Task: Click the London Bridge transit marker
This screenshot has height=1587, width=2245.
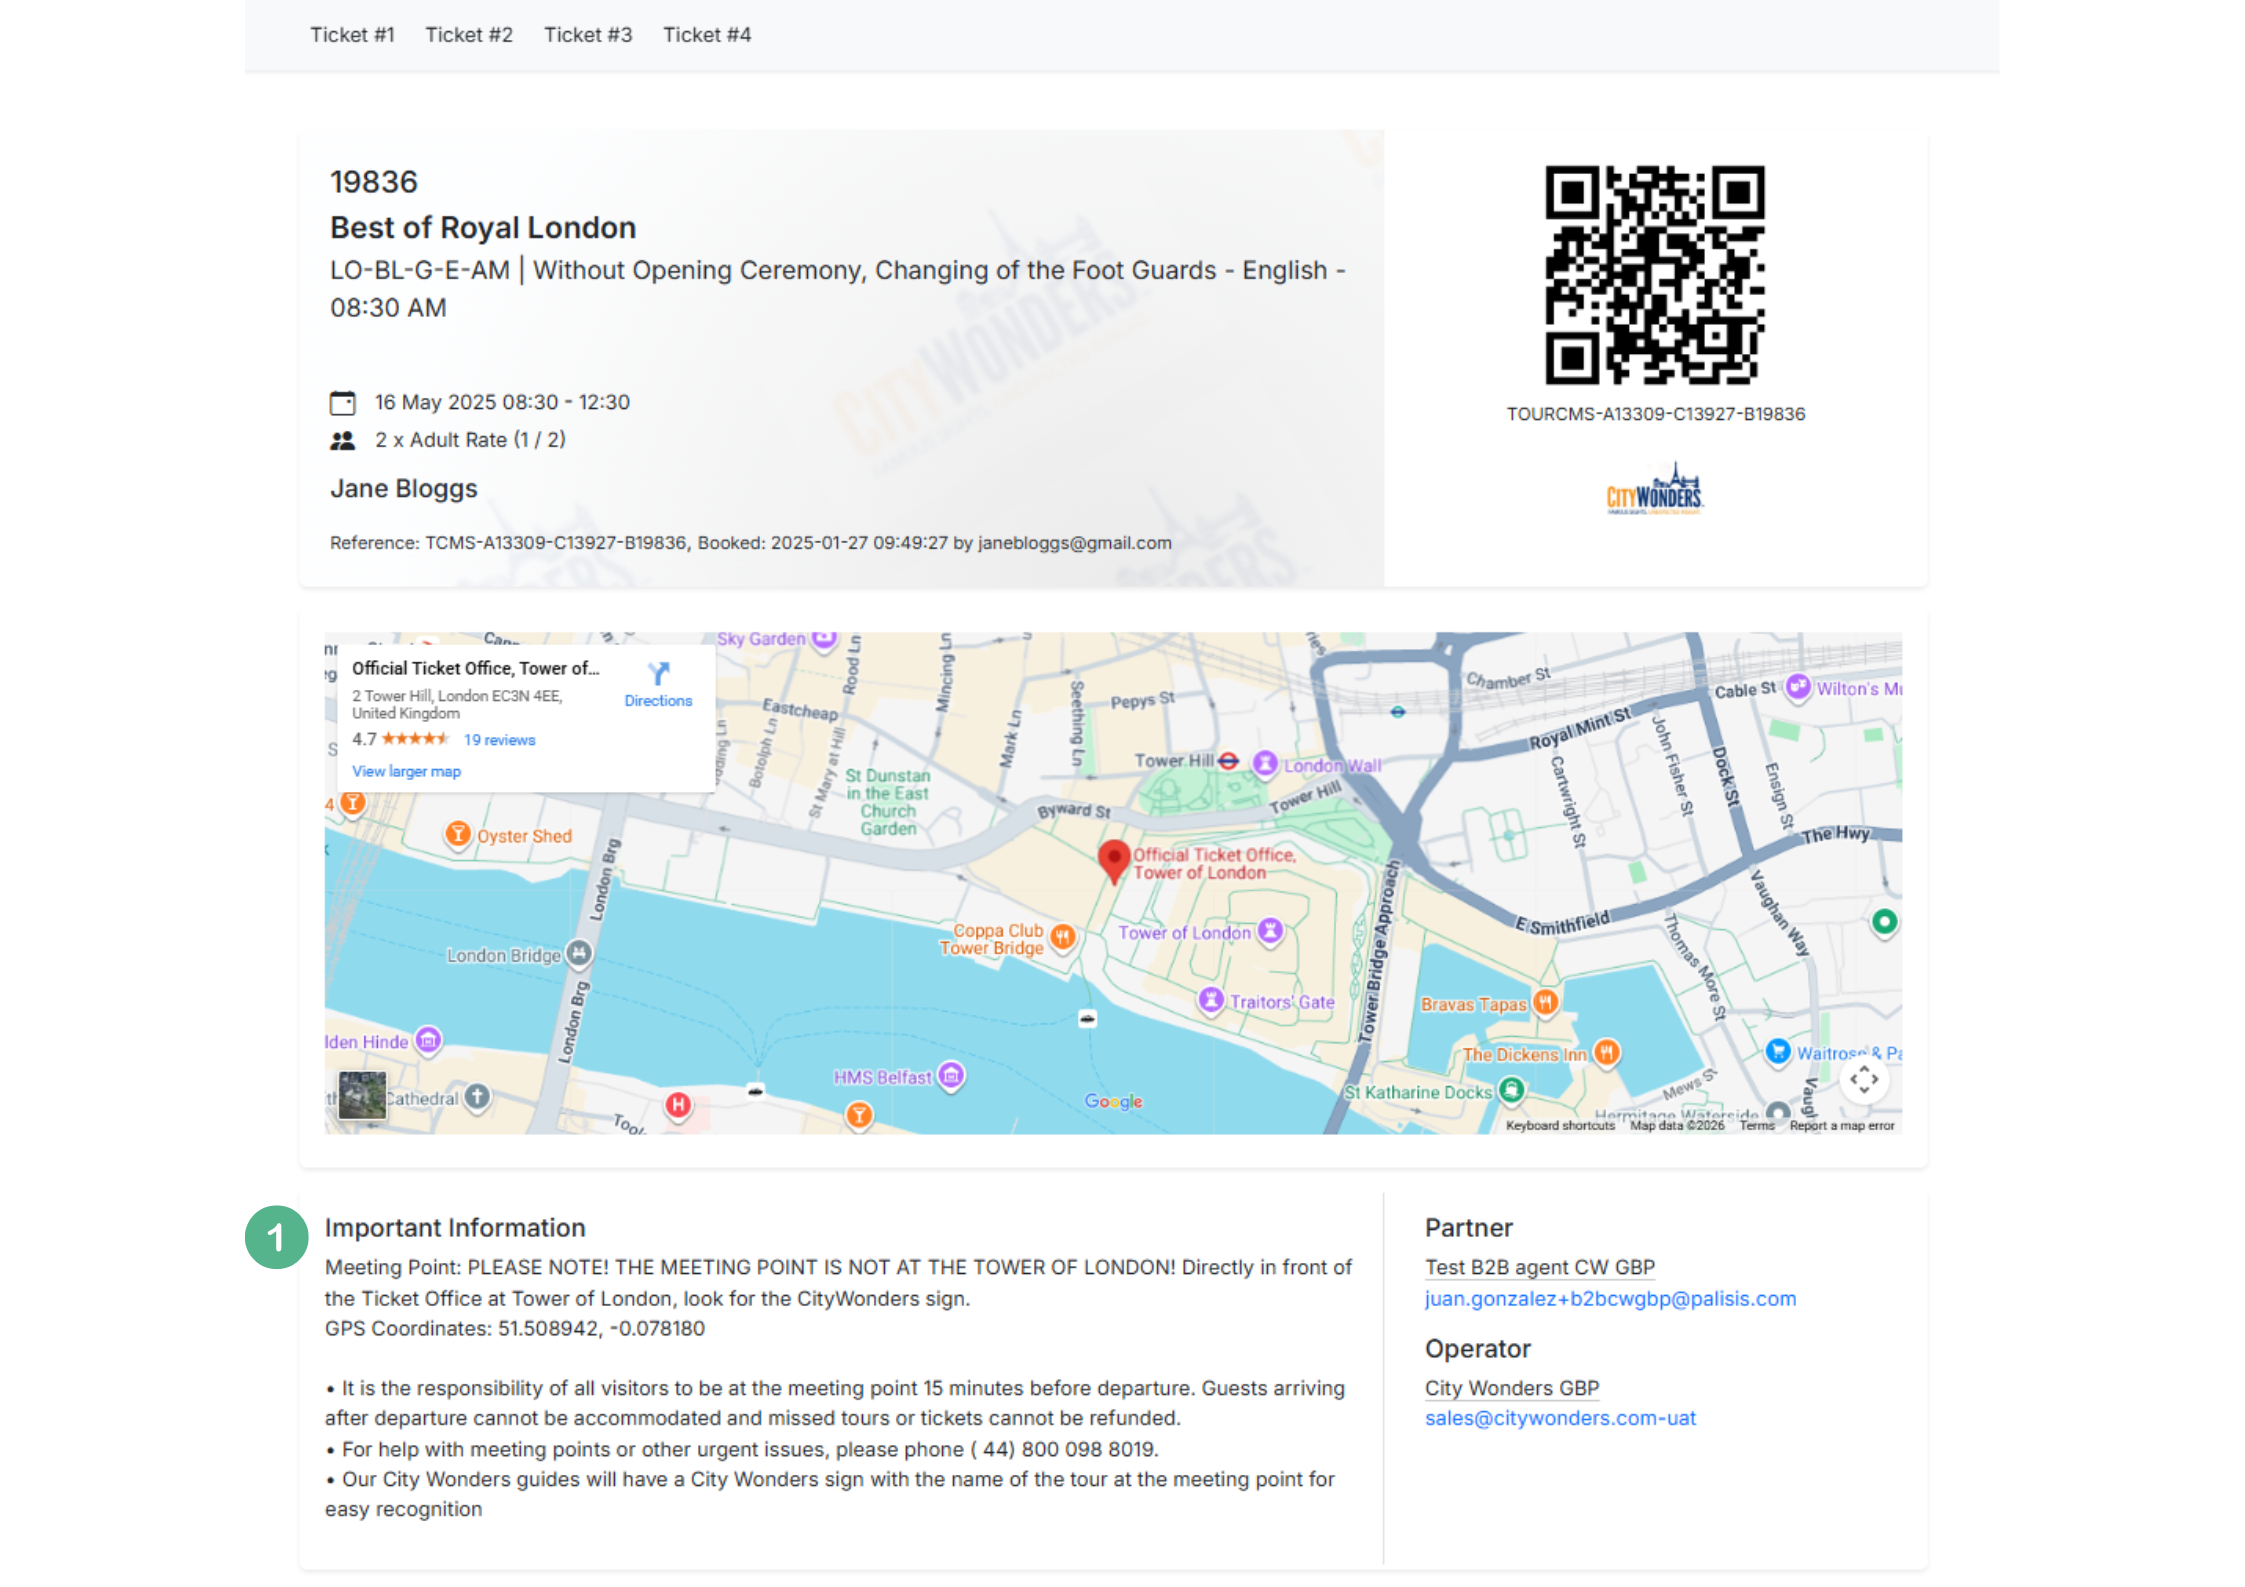Action: pos(579,954)
